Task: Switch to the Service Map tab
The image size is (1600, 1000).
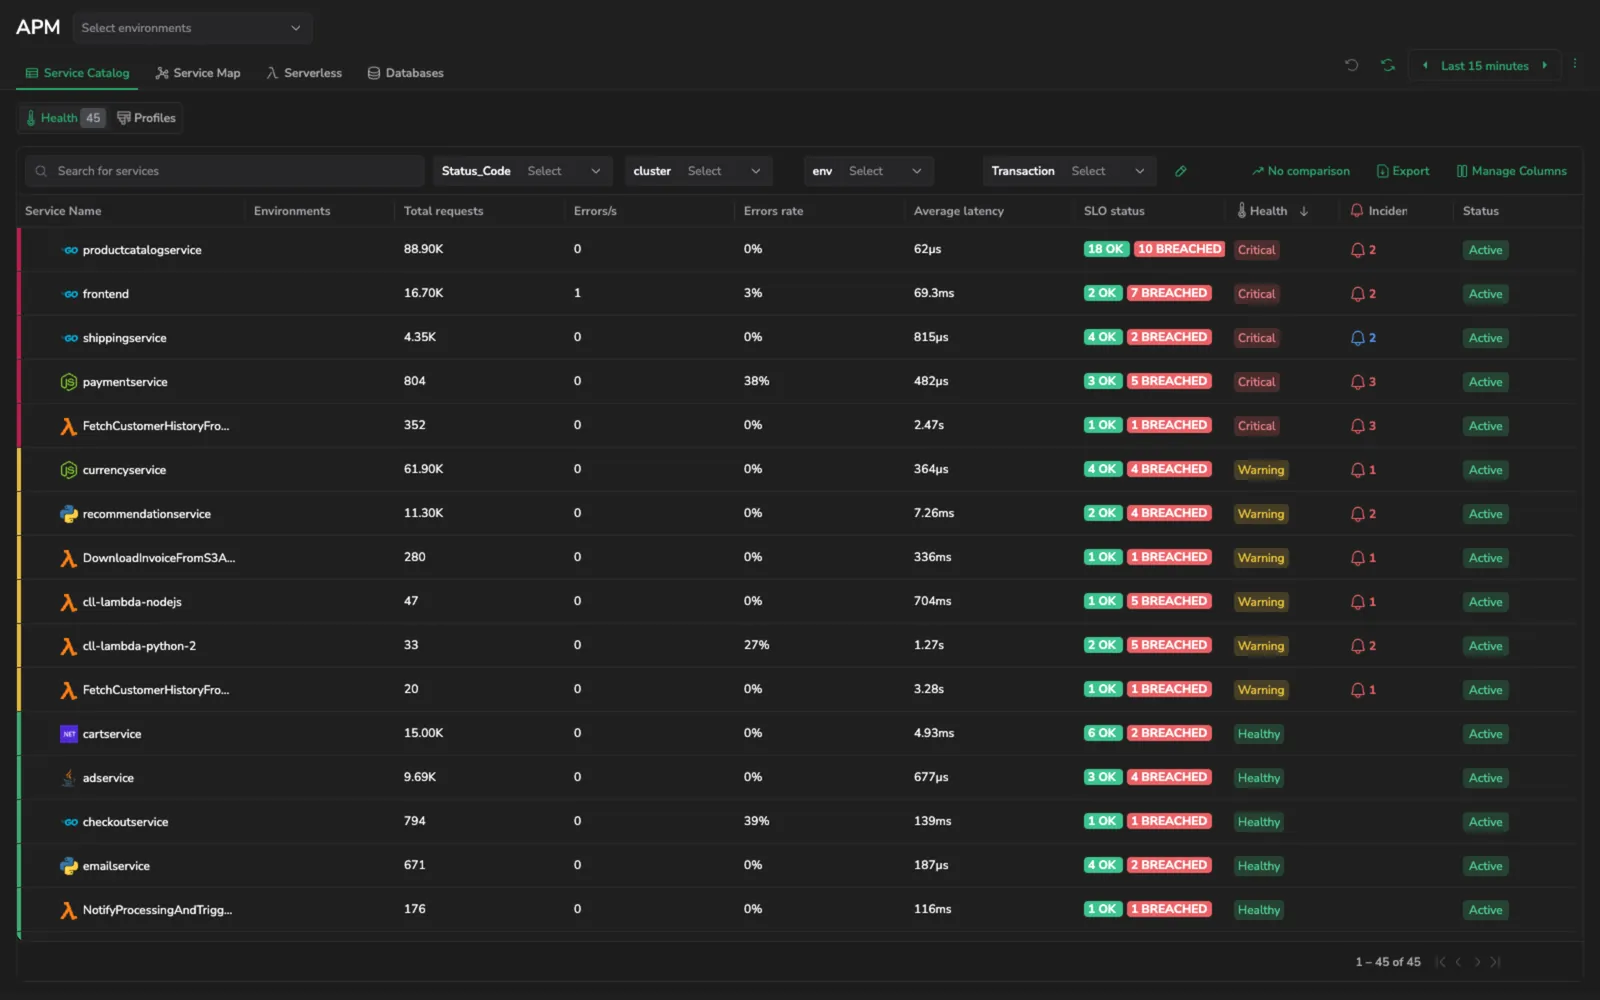Action: coord(198,73)
